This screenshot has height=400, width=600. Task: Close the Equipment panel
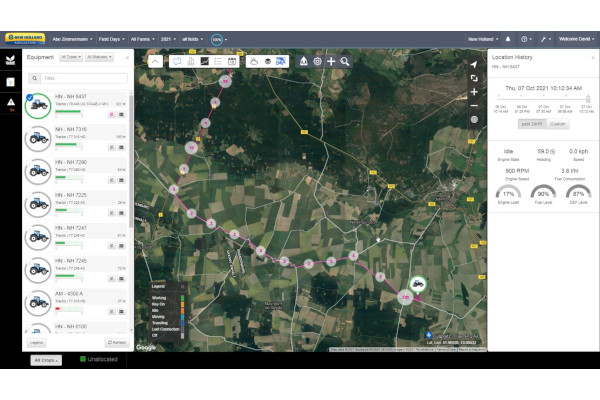[127, 58]
